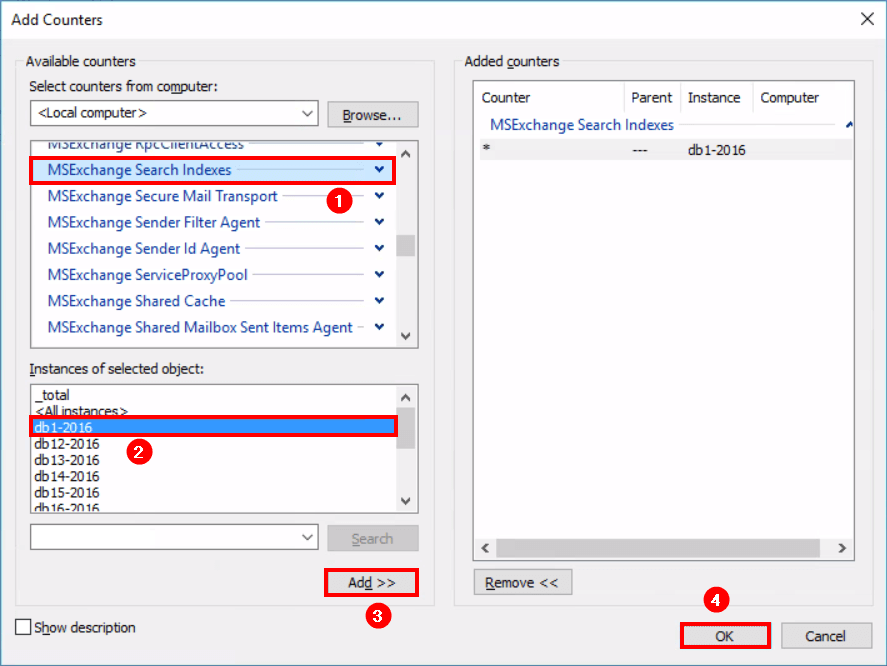Select the db1-2016 instance
887x666 pixels.
pyautogui.click(x=213, y=427)
